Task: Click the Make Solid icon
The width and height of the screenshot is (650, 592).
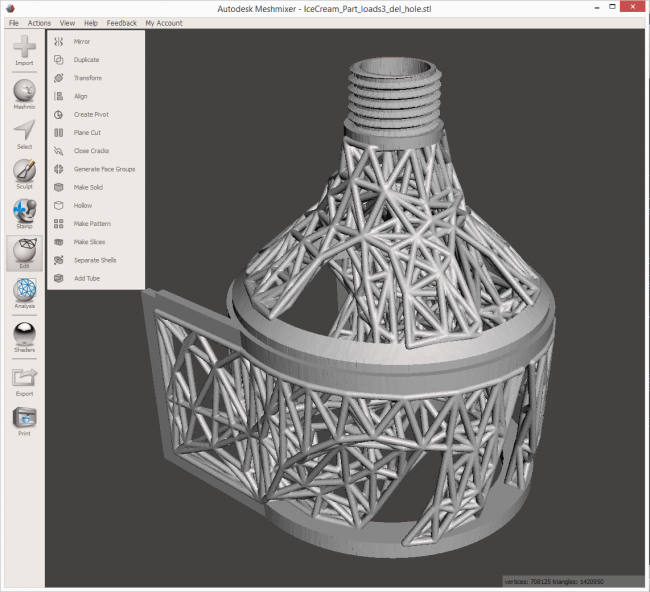Action: click(58, 187)
